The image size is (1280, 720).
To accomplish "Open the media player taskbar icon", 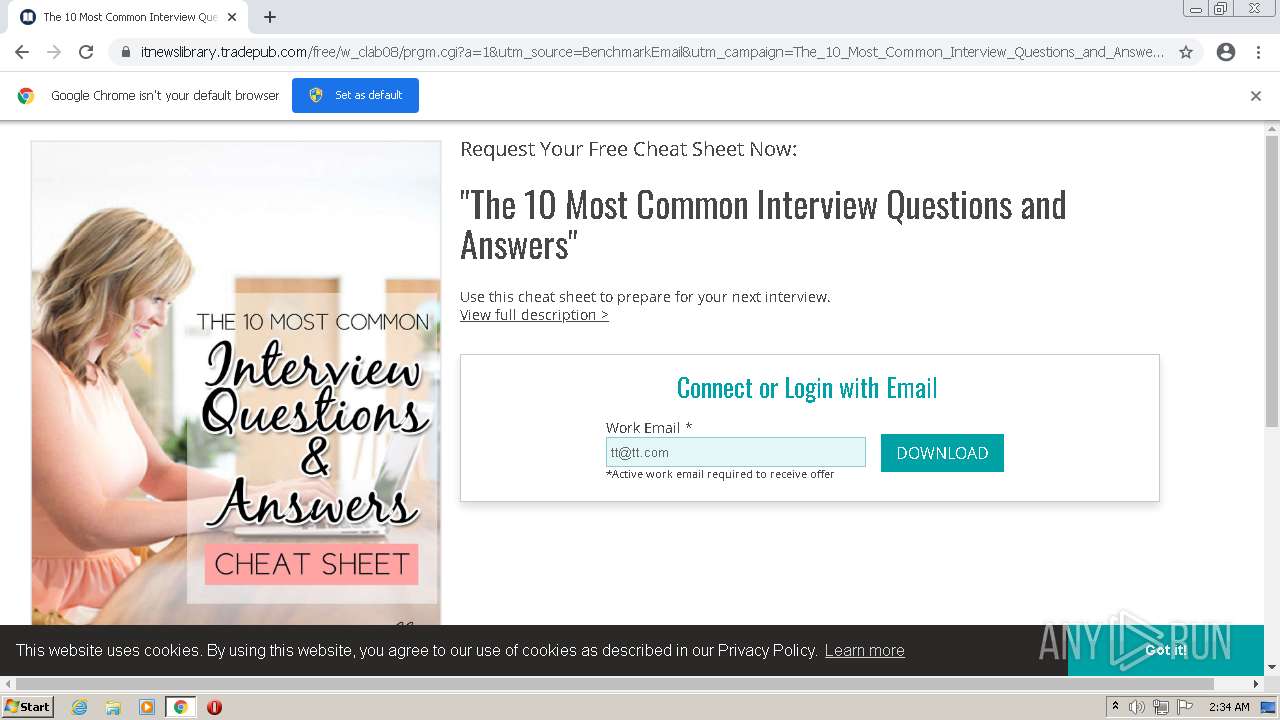I will pyautogui.click(x=147, y=707).
